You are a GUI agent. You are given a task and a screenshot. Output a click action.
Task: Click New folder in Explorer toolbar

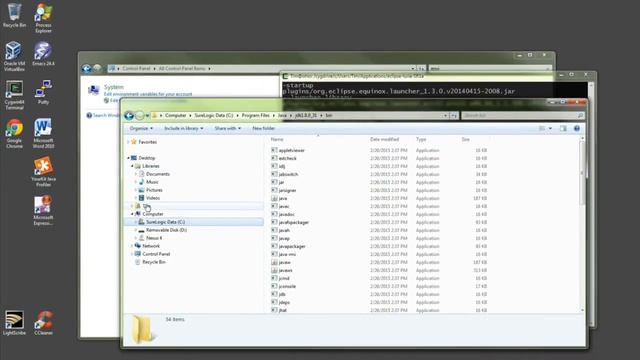pos(263,129)
